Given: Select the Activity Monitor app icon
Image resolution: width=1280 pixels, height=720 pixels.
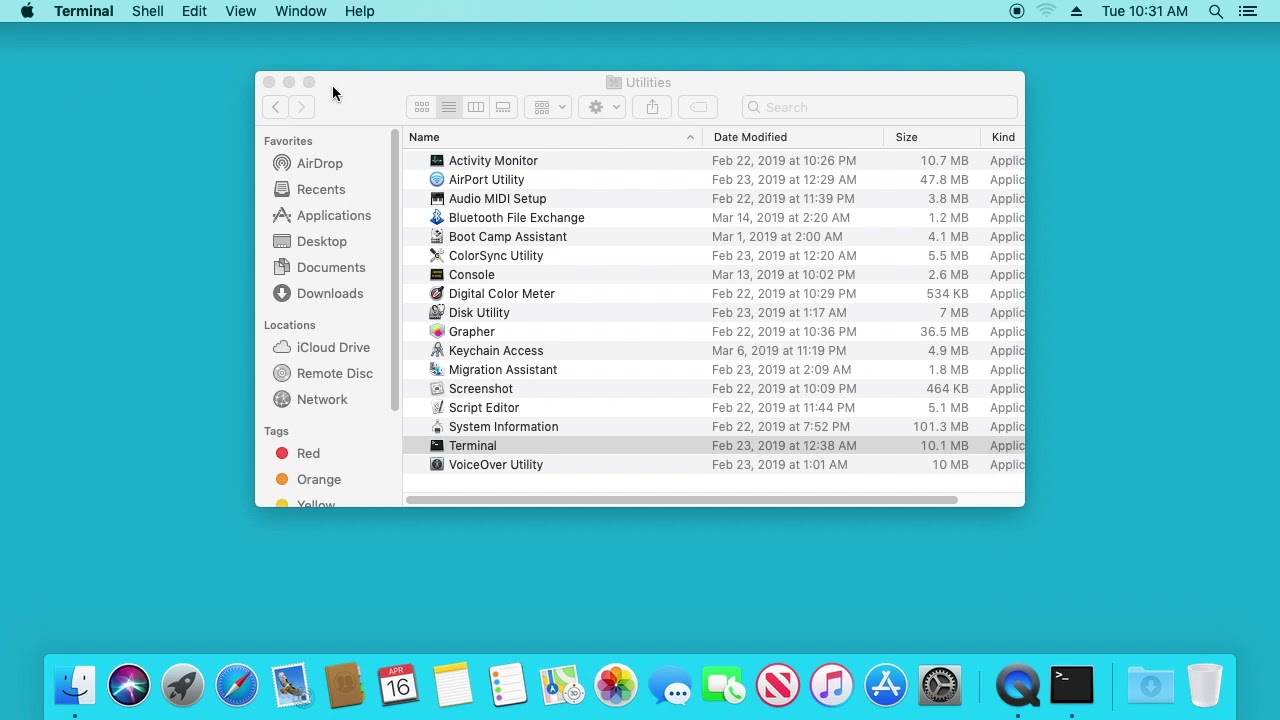Looking at the screenshot, I should [437, 160].
